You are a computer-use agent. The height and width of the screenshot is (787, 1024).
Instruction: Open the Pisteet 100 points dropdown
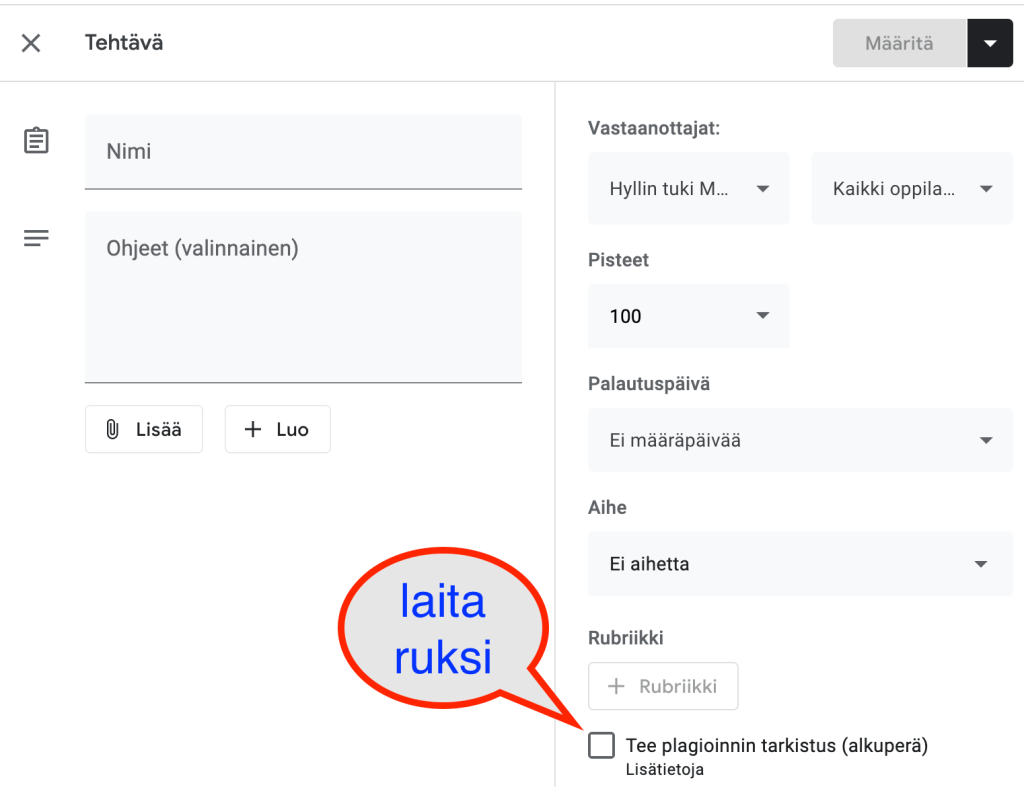click(x=688, y=316)
